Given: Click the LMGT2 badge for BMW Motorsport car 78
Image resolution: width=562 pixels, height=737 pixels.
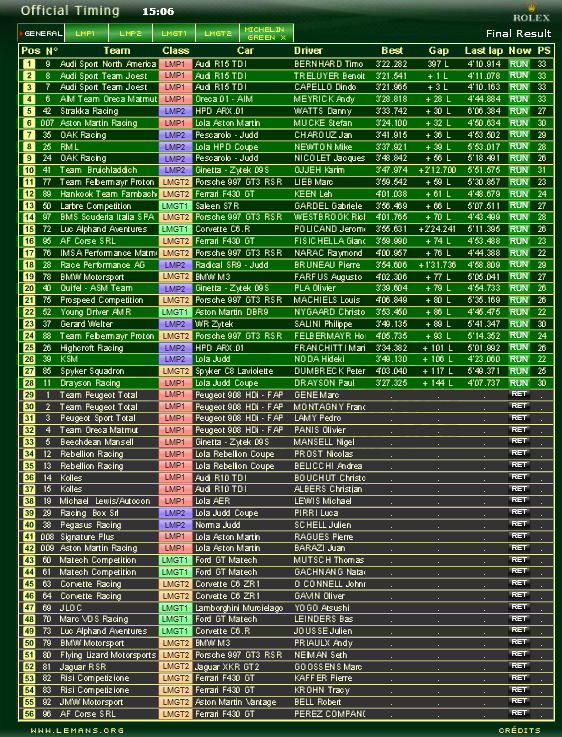Looking at the screenshot, I should (x=175, y=277).
